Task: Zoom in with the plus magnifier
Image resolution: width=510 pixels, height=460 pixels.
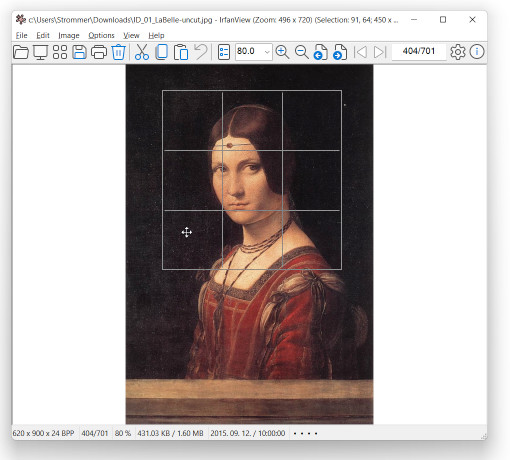Action: point(282,52)
